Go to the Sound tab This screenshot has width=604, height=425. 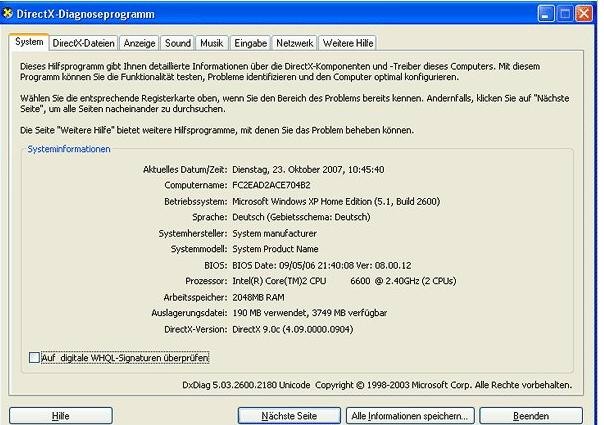pos(178,44)
